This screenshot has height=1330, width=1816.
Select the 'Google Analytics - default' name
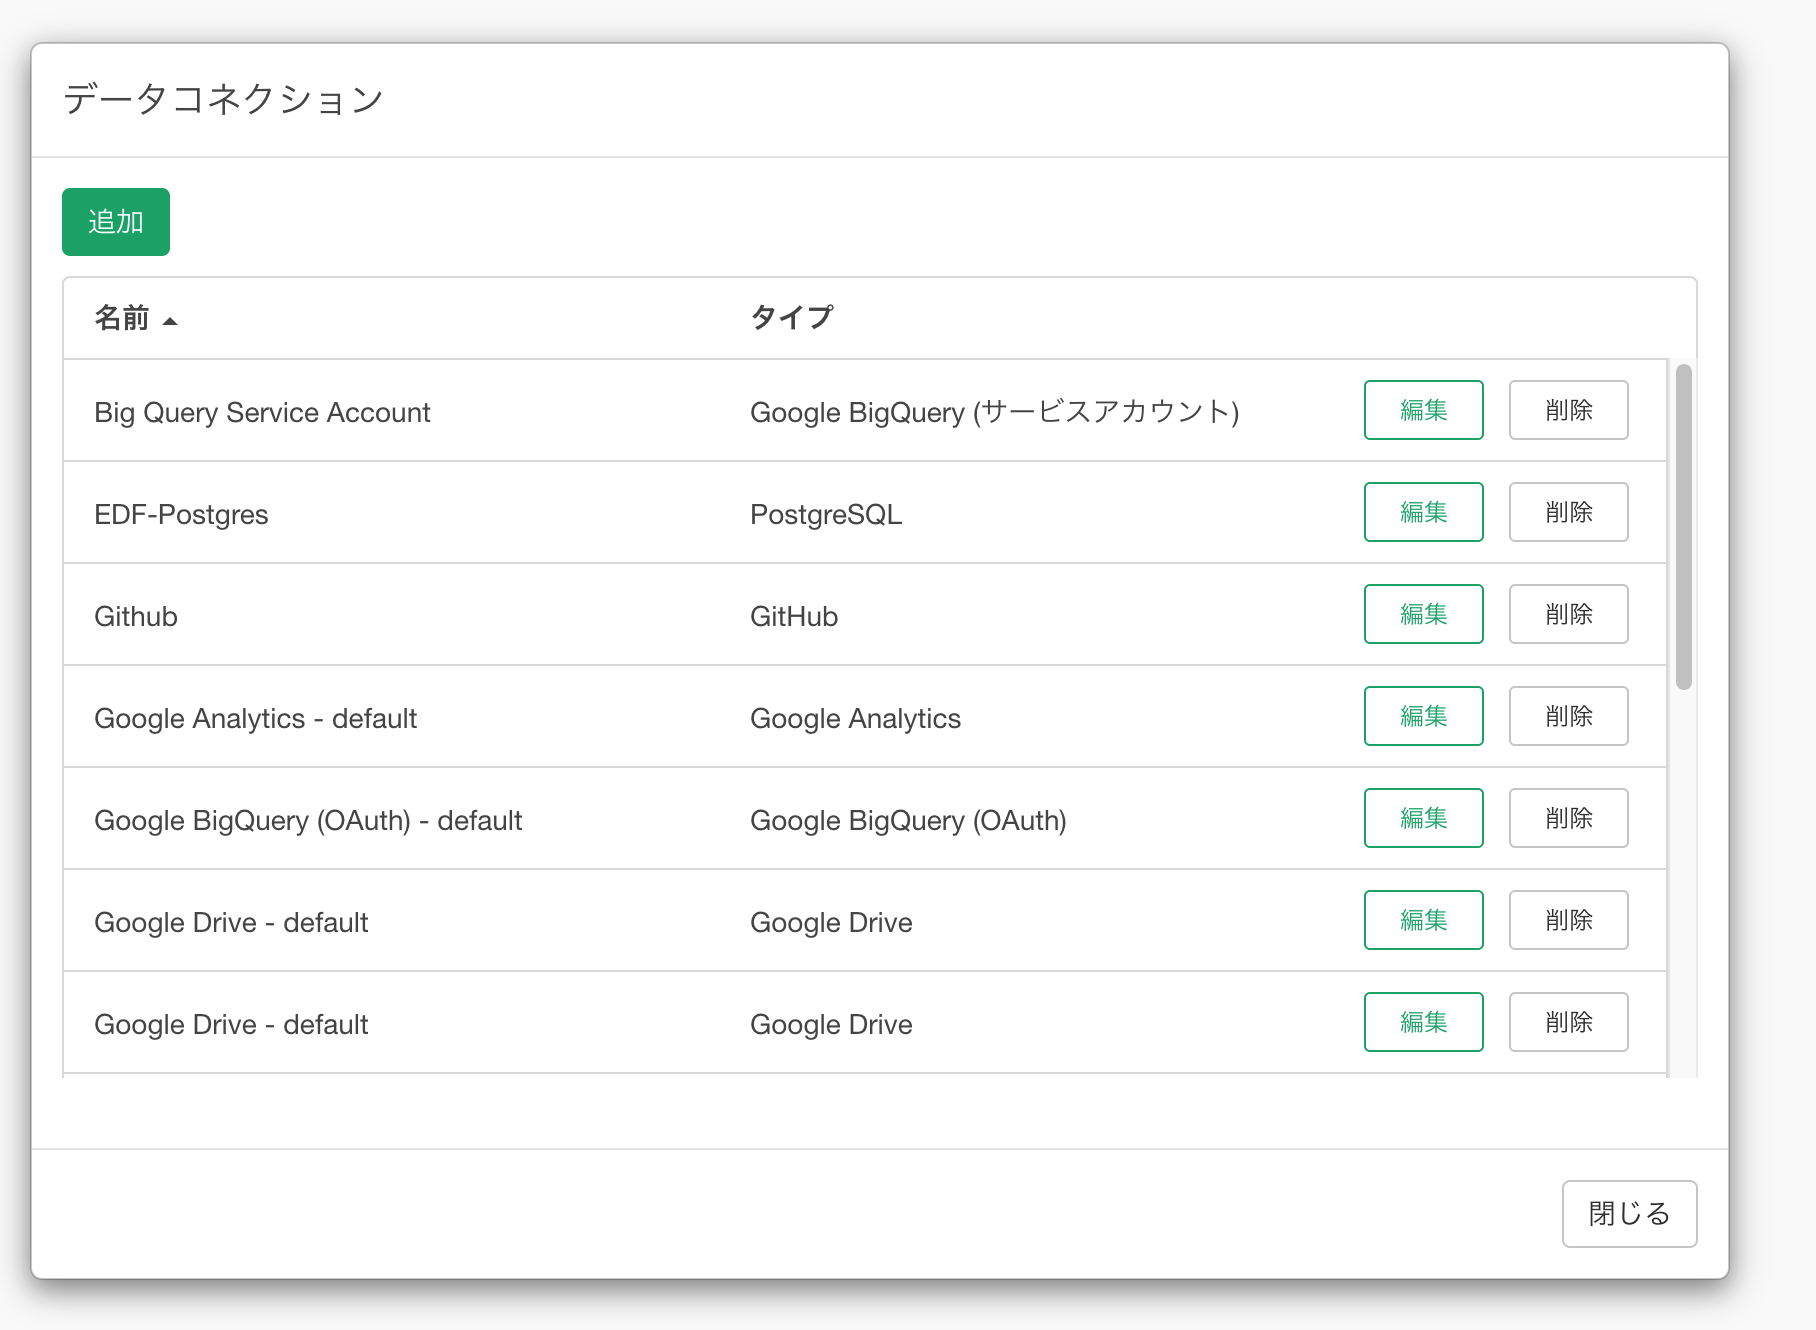click(255, 718)
